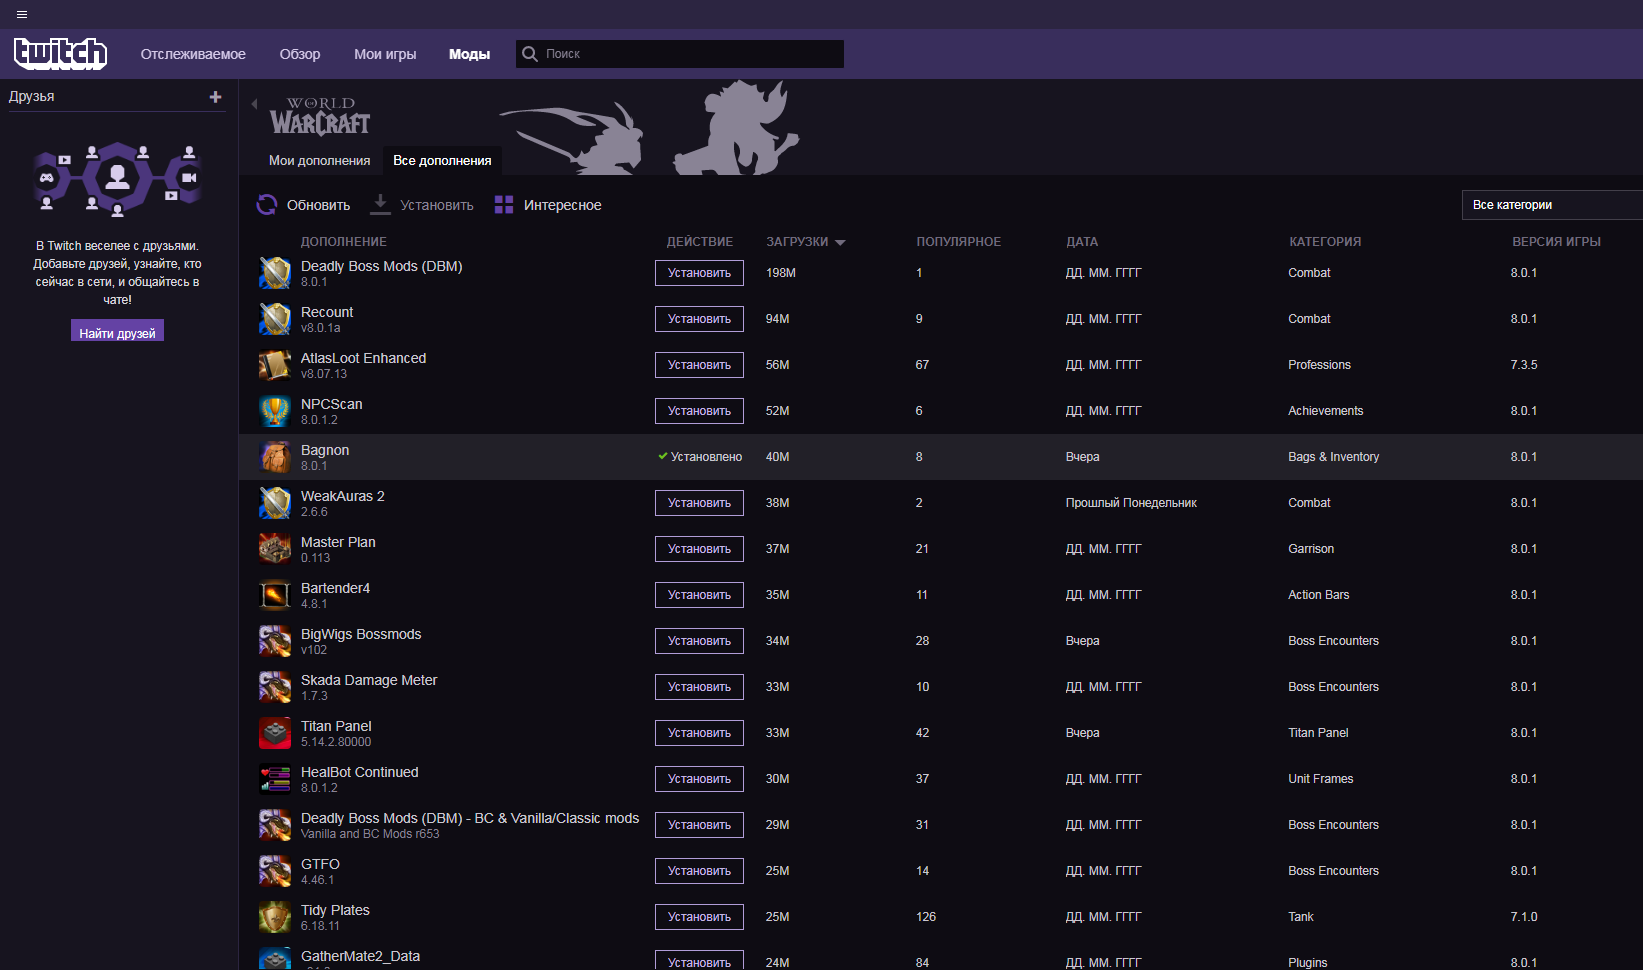Install Titan Panel
1643x970 pixels.
click(x=699, y=733)
